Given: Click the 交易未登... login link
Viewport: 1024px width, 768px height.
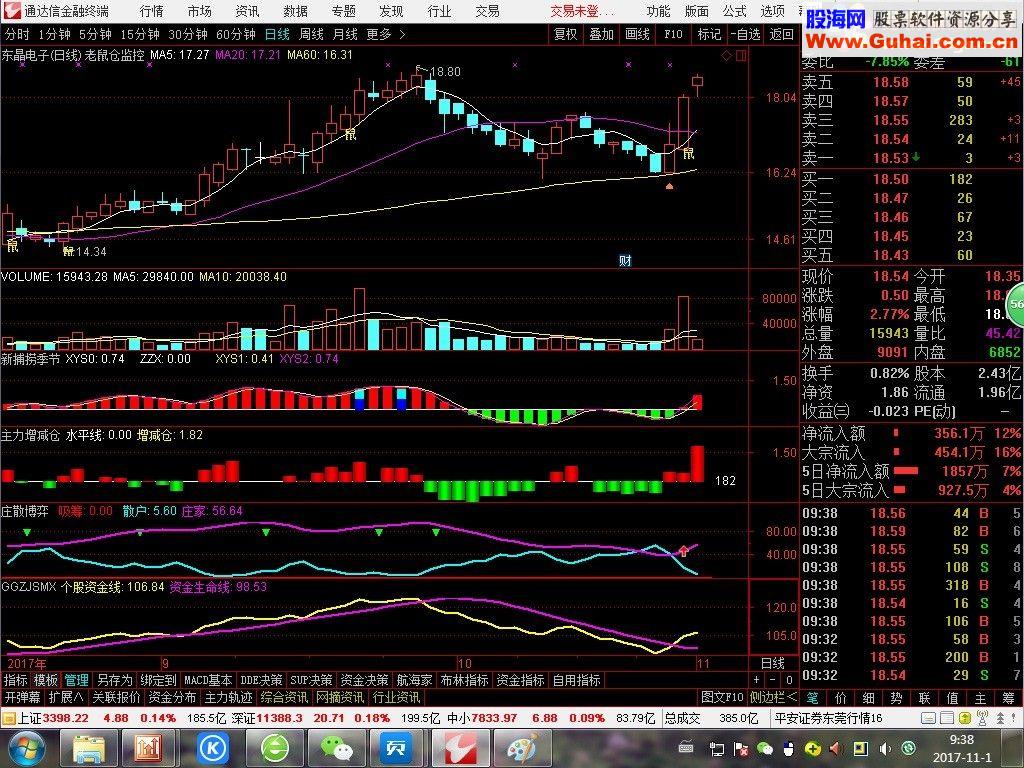Looking at the screenshot, I should tap(583, 11).
